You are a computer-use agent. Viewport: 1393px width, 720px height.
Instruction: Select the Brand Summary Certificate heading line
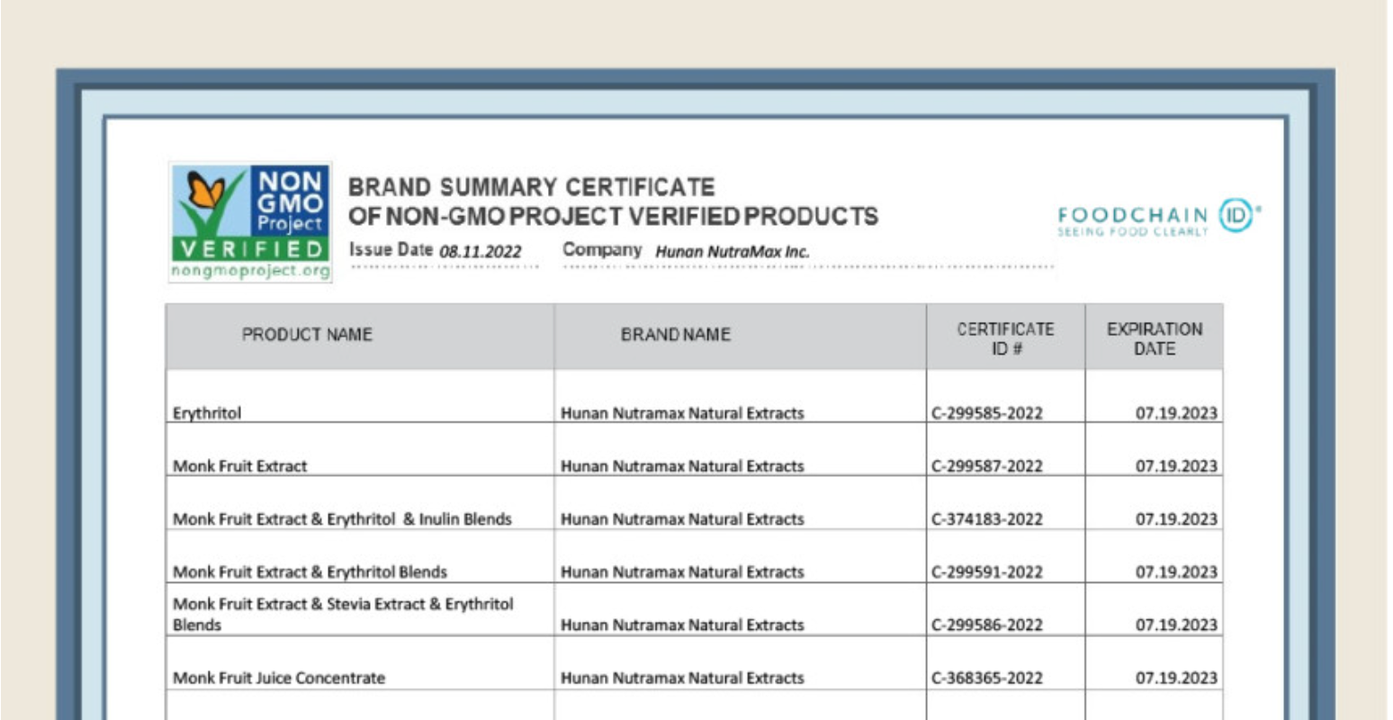pyautogui.click(x=531, y=187)
